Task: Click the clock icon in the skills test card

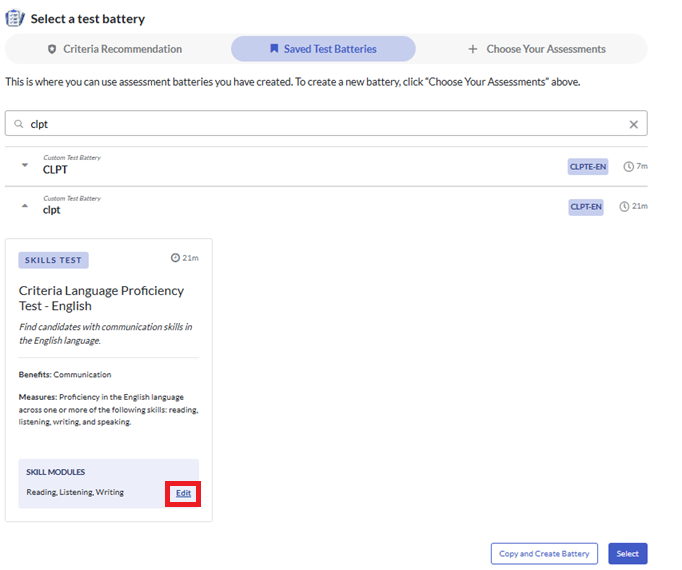Action: pos(176,258)
